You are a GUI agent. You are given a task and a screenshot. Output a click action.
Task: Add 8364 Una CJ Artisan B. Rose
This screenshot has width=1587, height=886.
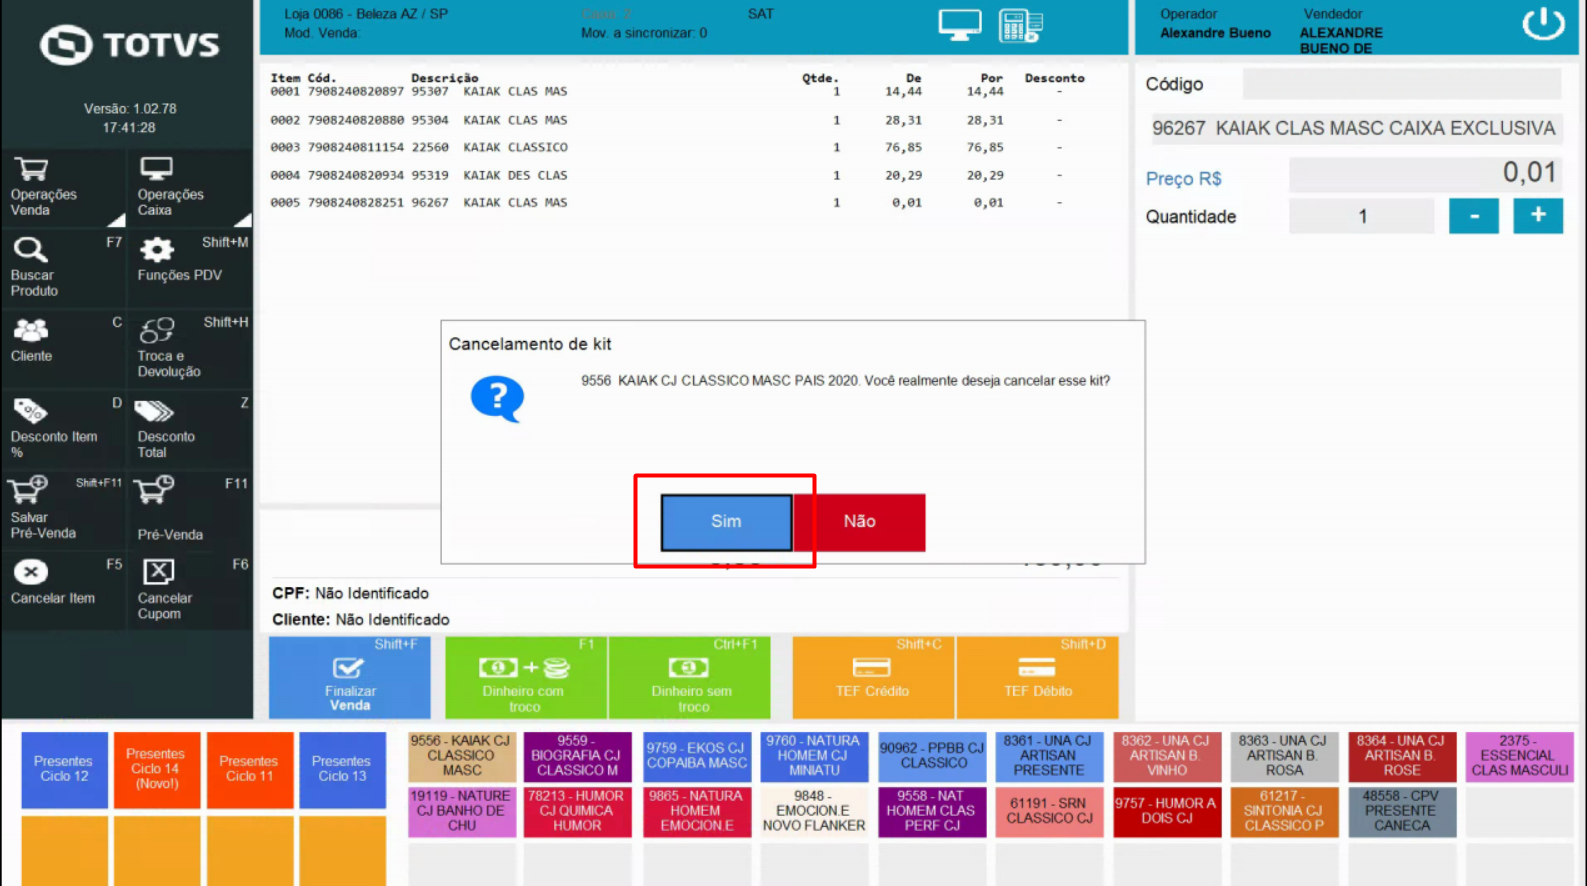(1402, 757)
